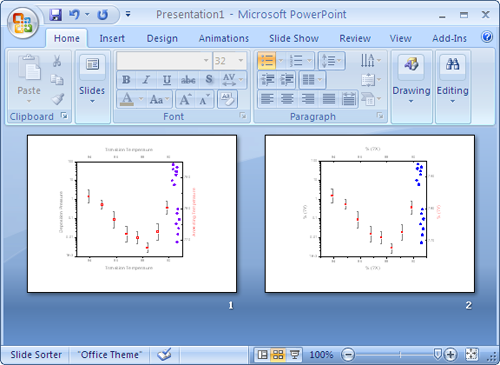Apply the font color

[x=127, y=99]
